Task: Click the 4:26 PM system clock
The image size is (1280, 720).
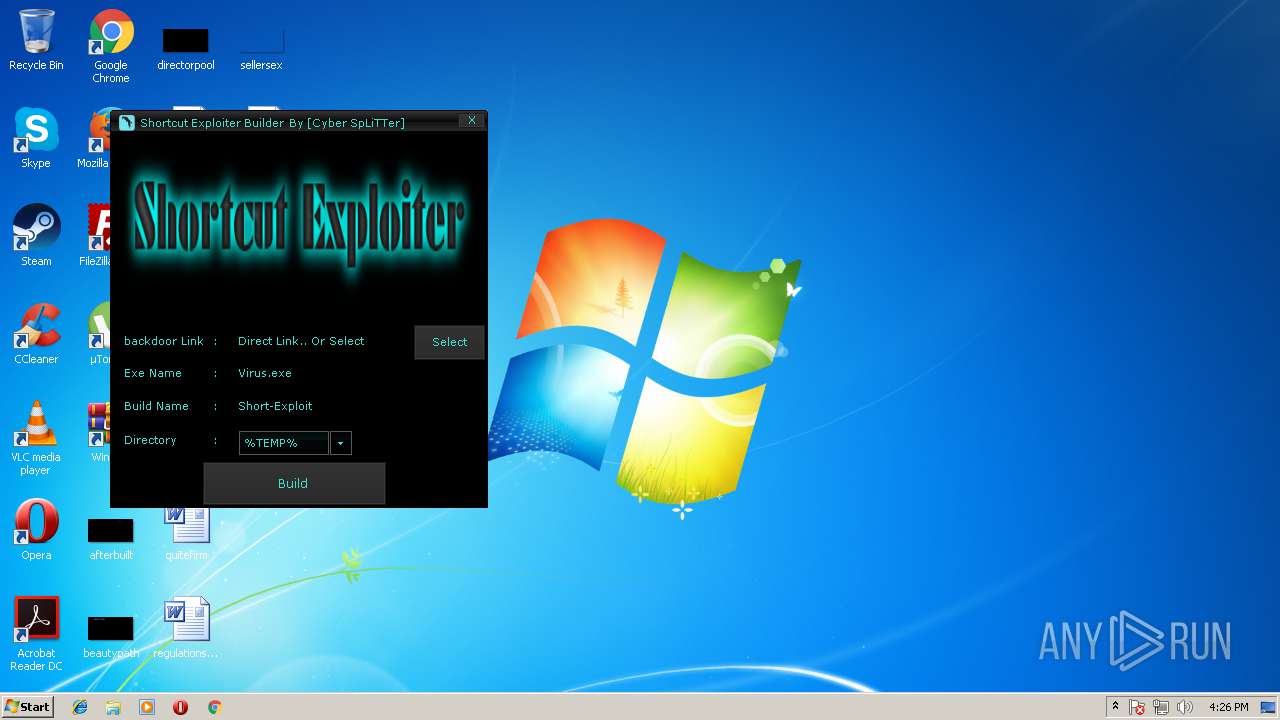Action: pyautogui.click(x=1228, y=707)
